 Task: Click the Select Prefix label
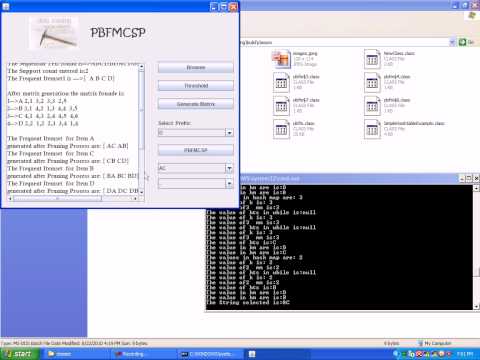point(174,123)
